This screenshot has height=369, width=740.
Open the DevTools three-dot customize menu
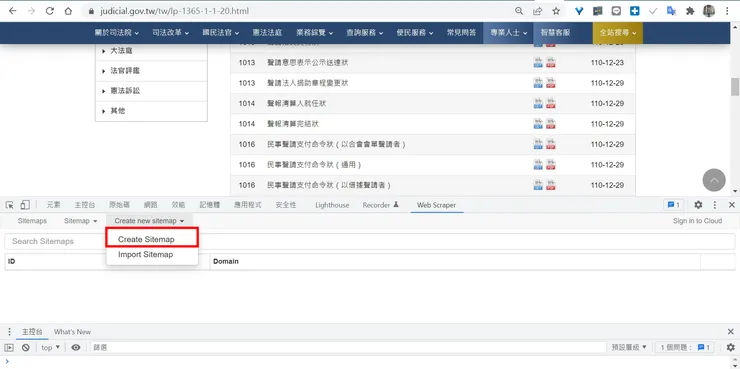(x=715, y=205)
